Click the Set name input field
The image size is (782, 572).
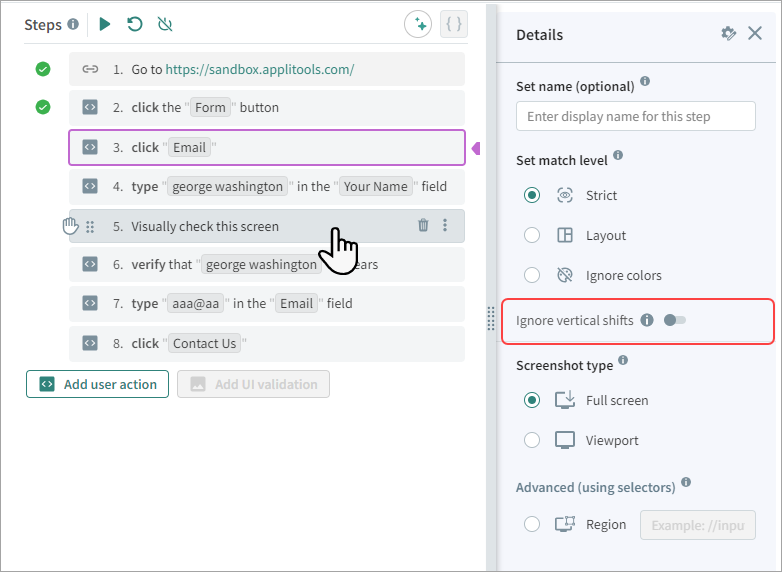tap(635, 116)
